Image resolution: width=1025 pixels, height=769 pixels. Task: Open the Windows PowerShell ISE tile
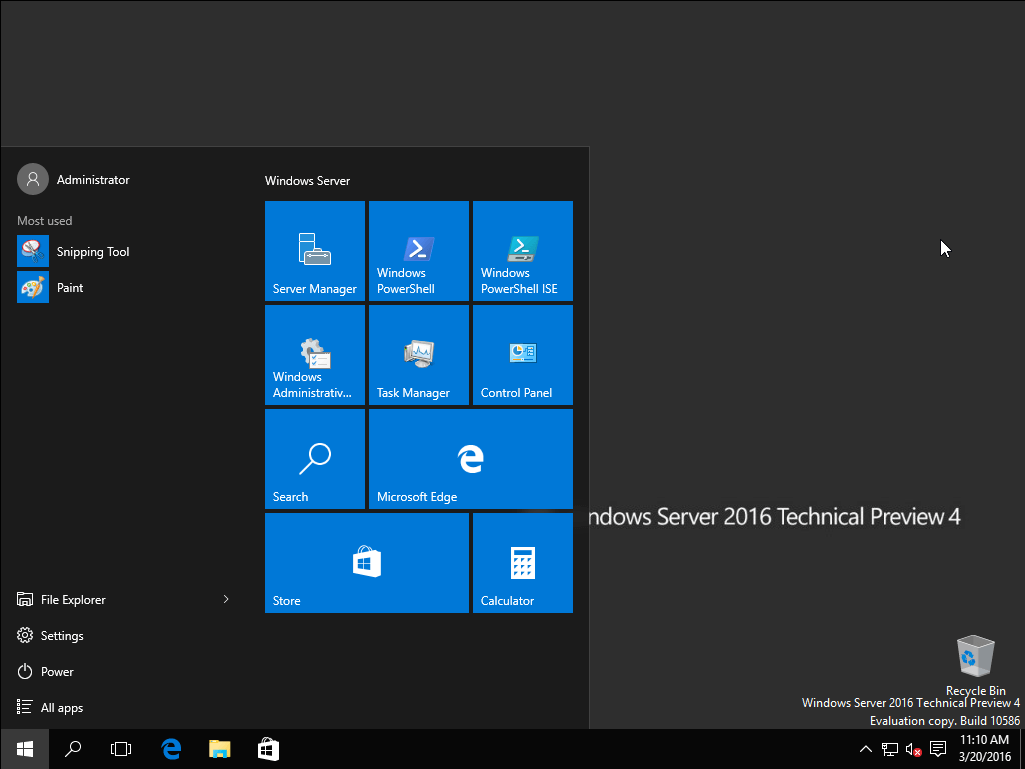click(x=523, y=251)
